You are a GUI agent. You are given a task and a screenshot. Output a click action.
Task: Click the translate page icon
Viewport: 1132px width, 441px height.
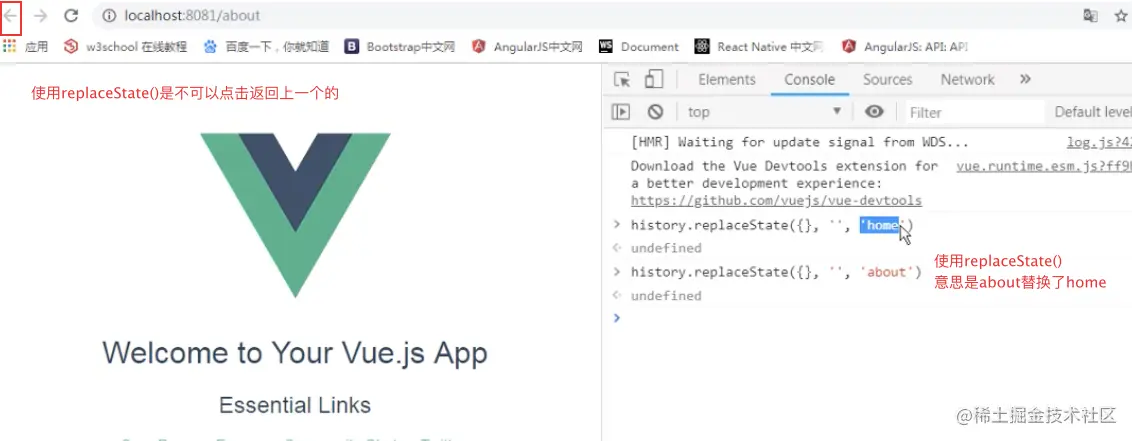[x=1090, y=16]
